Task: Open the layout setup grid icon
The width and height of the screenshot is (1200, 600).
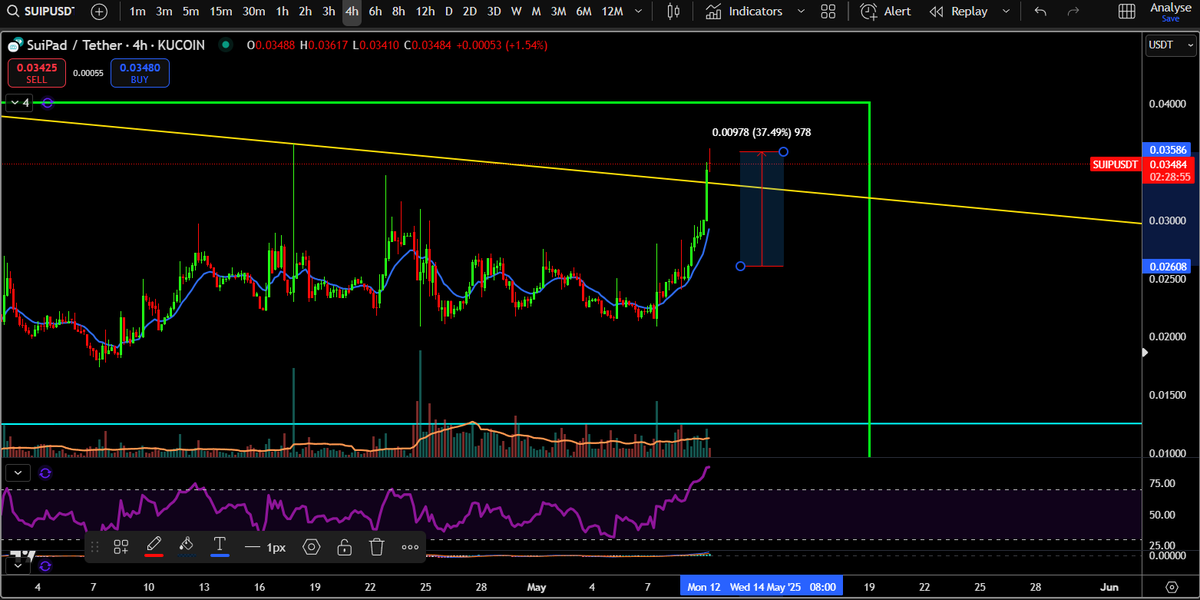Action: tap(1127, 12)
